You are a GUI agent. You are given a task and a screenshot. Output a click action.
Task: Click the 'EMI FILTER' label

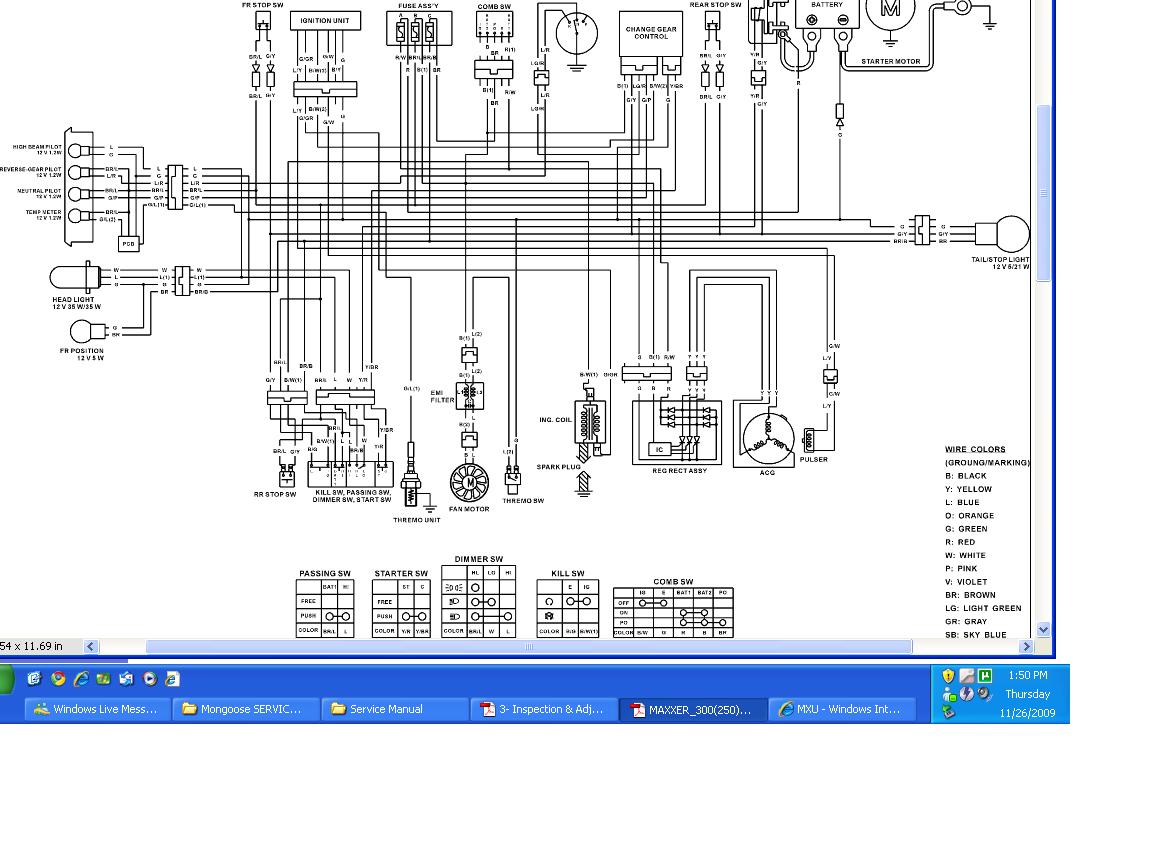[442, 397]
